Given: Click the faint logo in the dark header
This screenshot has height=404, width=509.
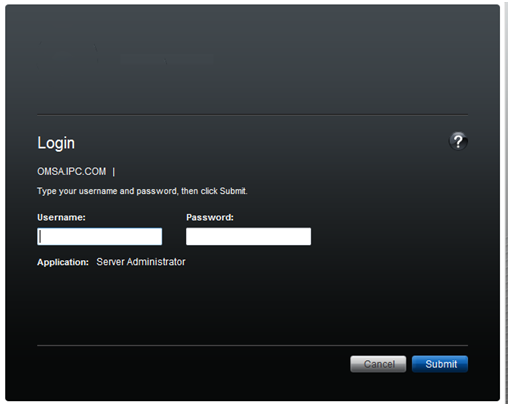Looking at the screenshot, I should [x=125, y=54].
